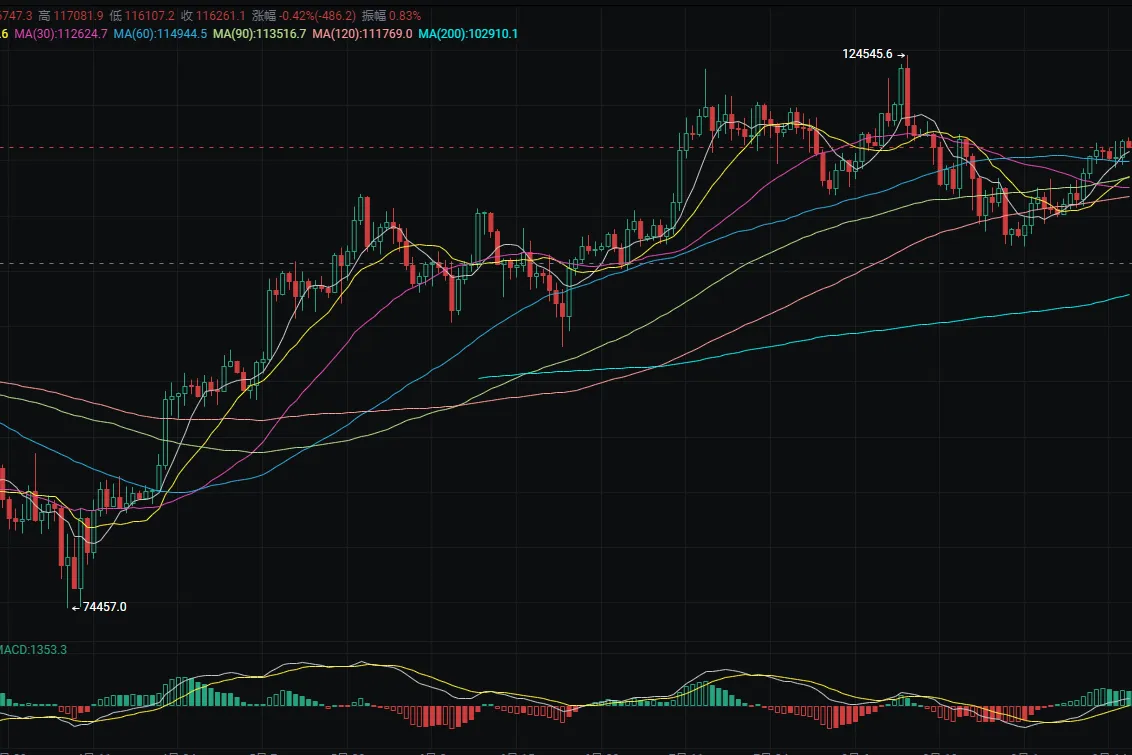Click the 124545.6 high price marker
1132x755 pixels.
868,54
